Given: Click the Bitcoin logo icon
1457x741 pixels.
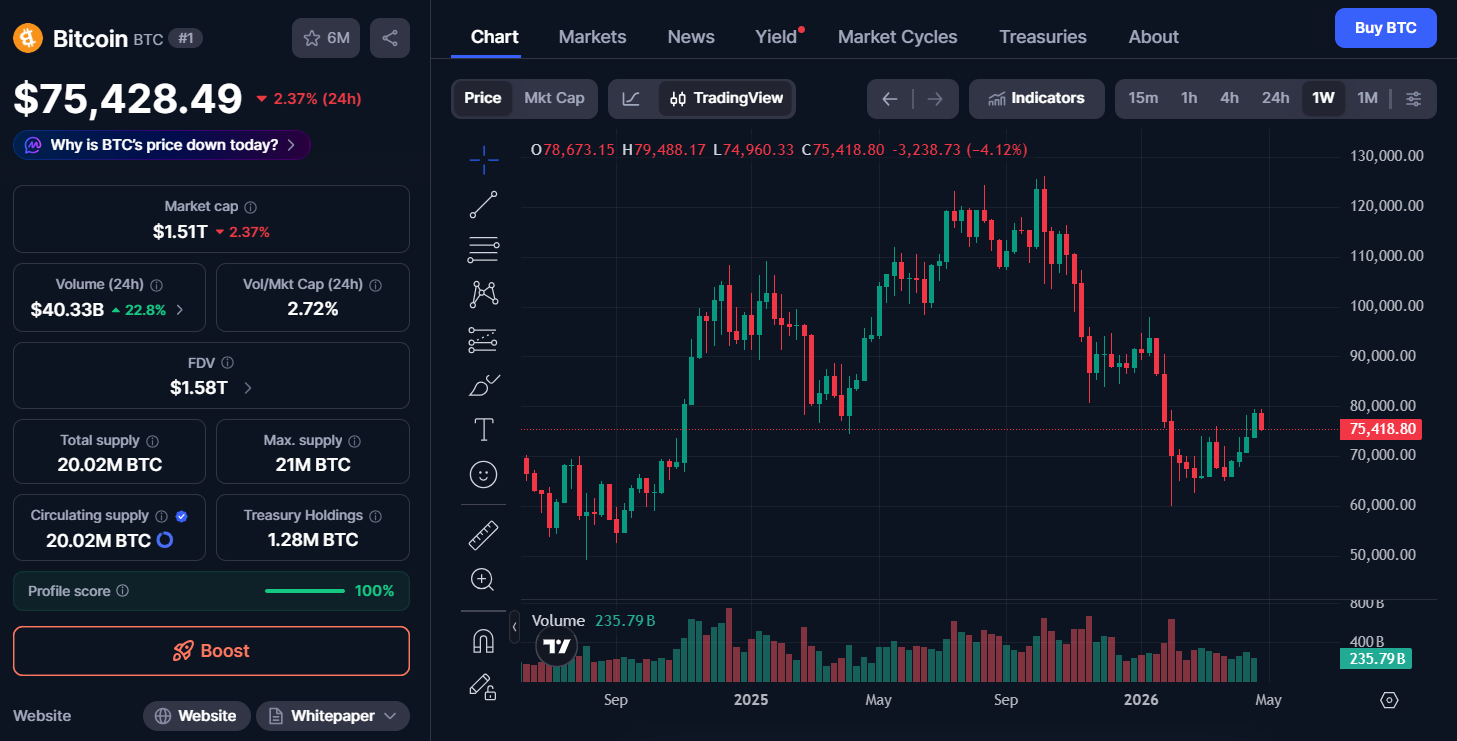Looking at the screenshot, I should pos(28,38).
